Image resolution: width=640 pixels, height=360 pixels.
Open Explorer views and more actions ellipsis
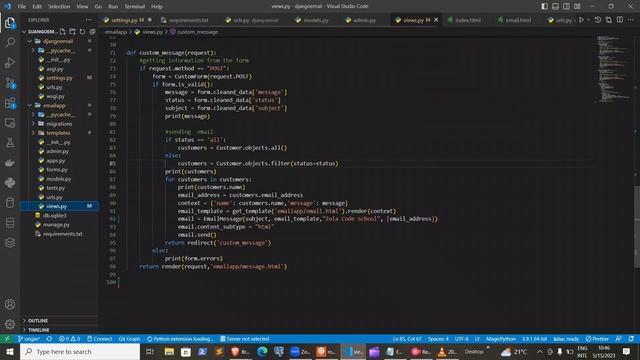89,20
